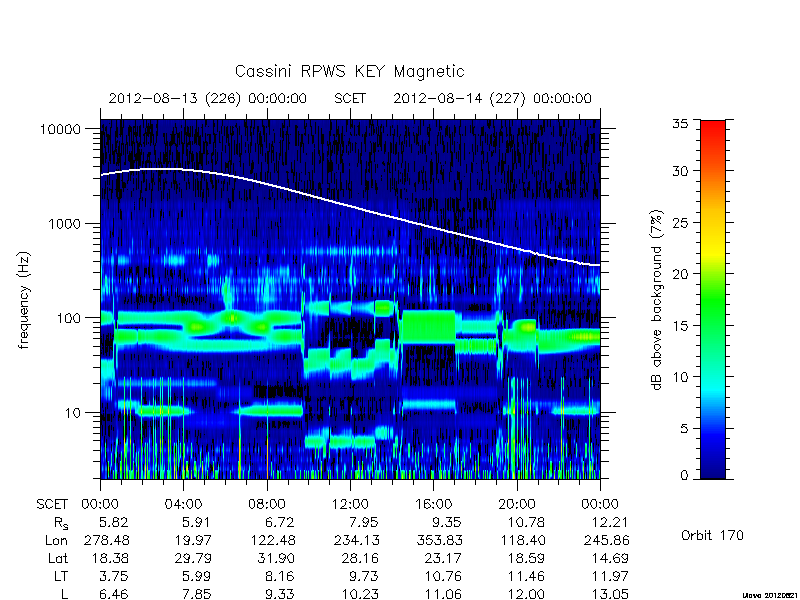Click the "frequency (Hz)" axis label
800x600 pixels.
pos(24,301)
